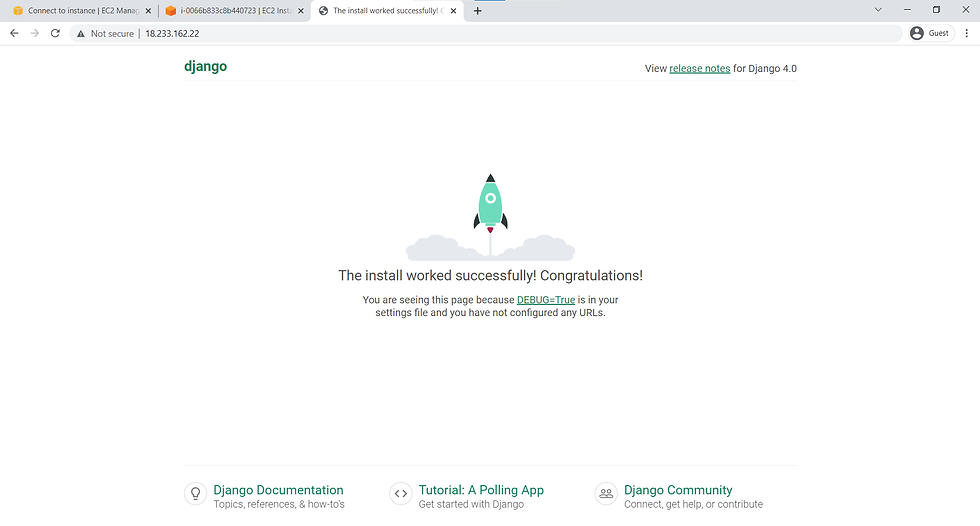Image resolution: width=980 pixels, height=526 pixels.
Task: Click the Not secure label text
Action: [112, 34]
